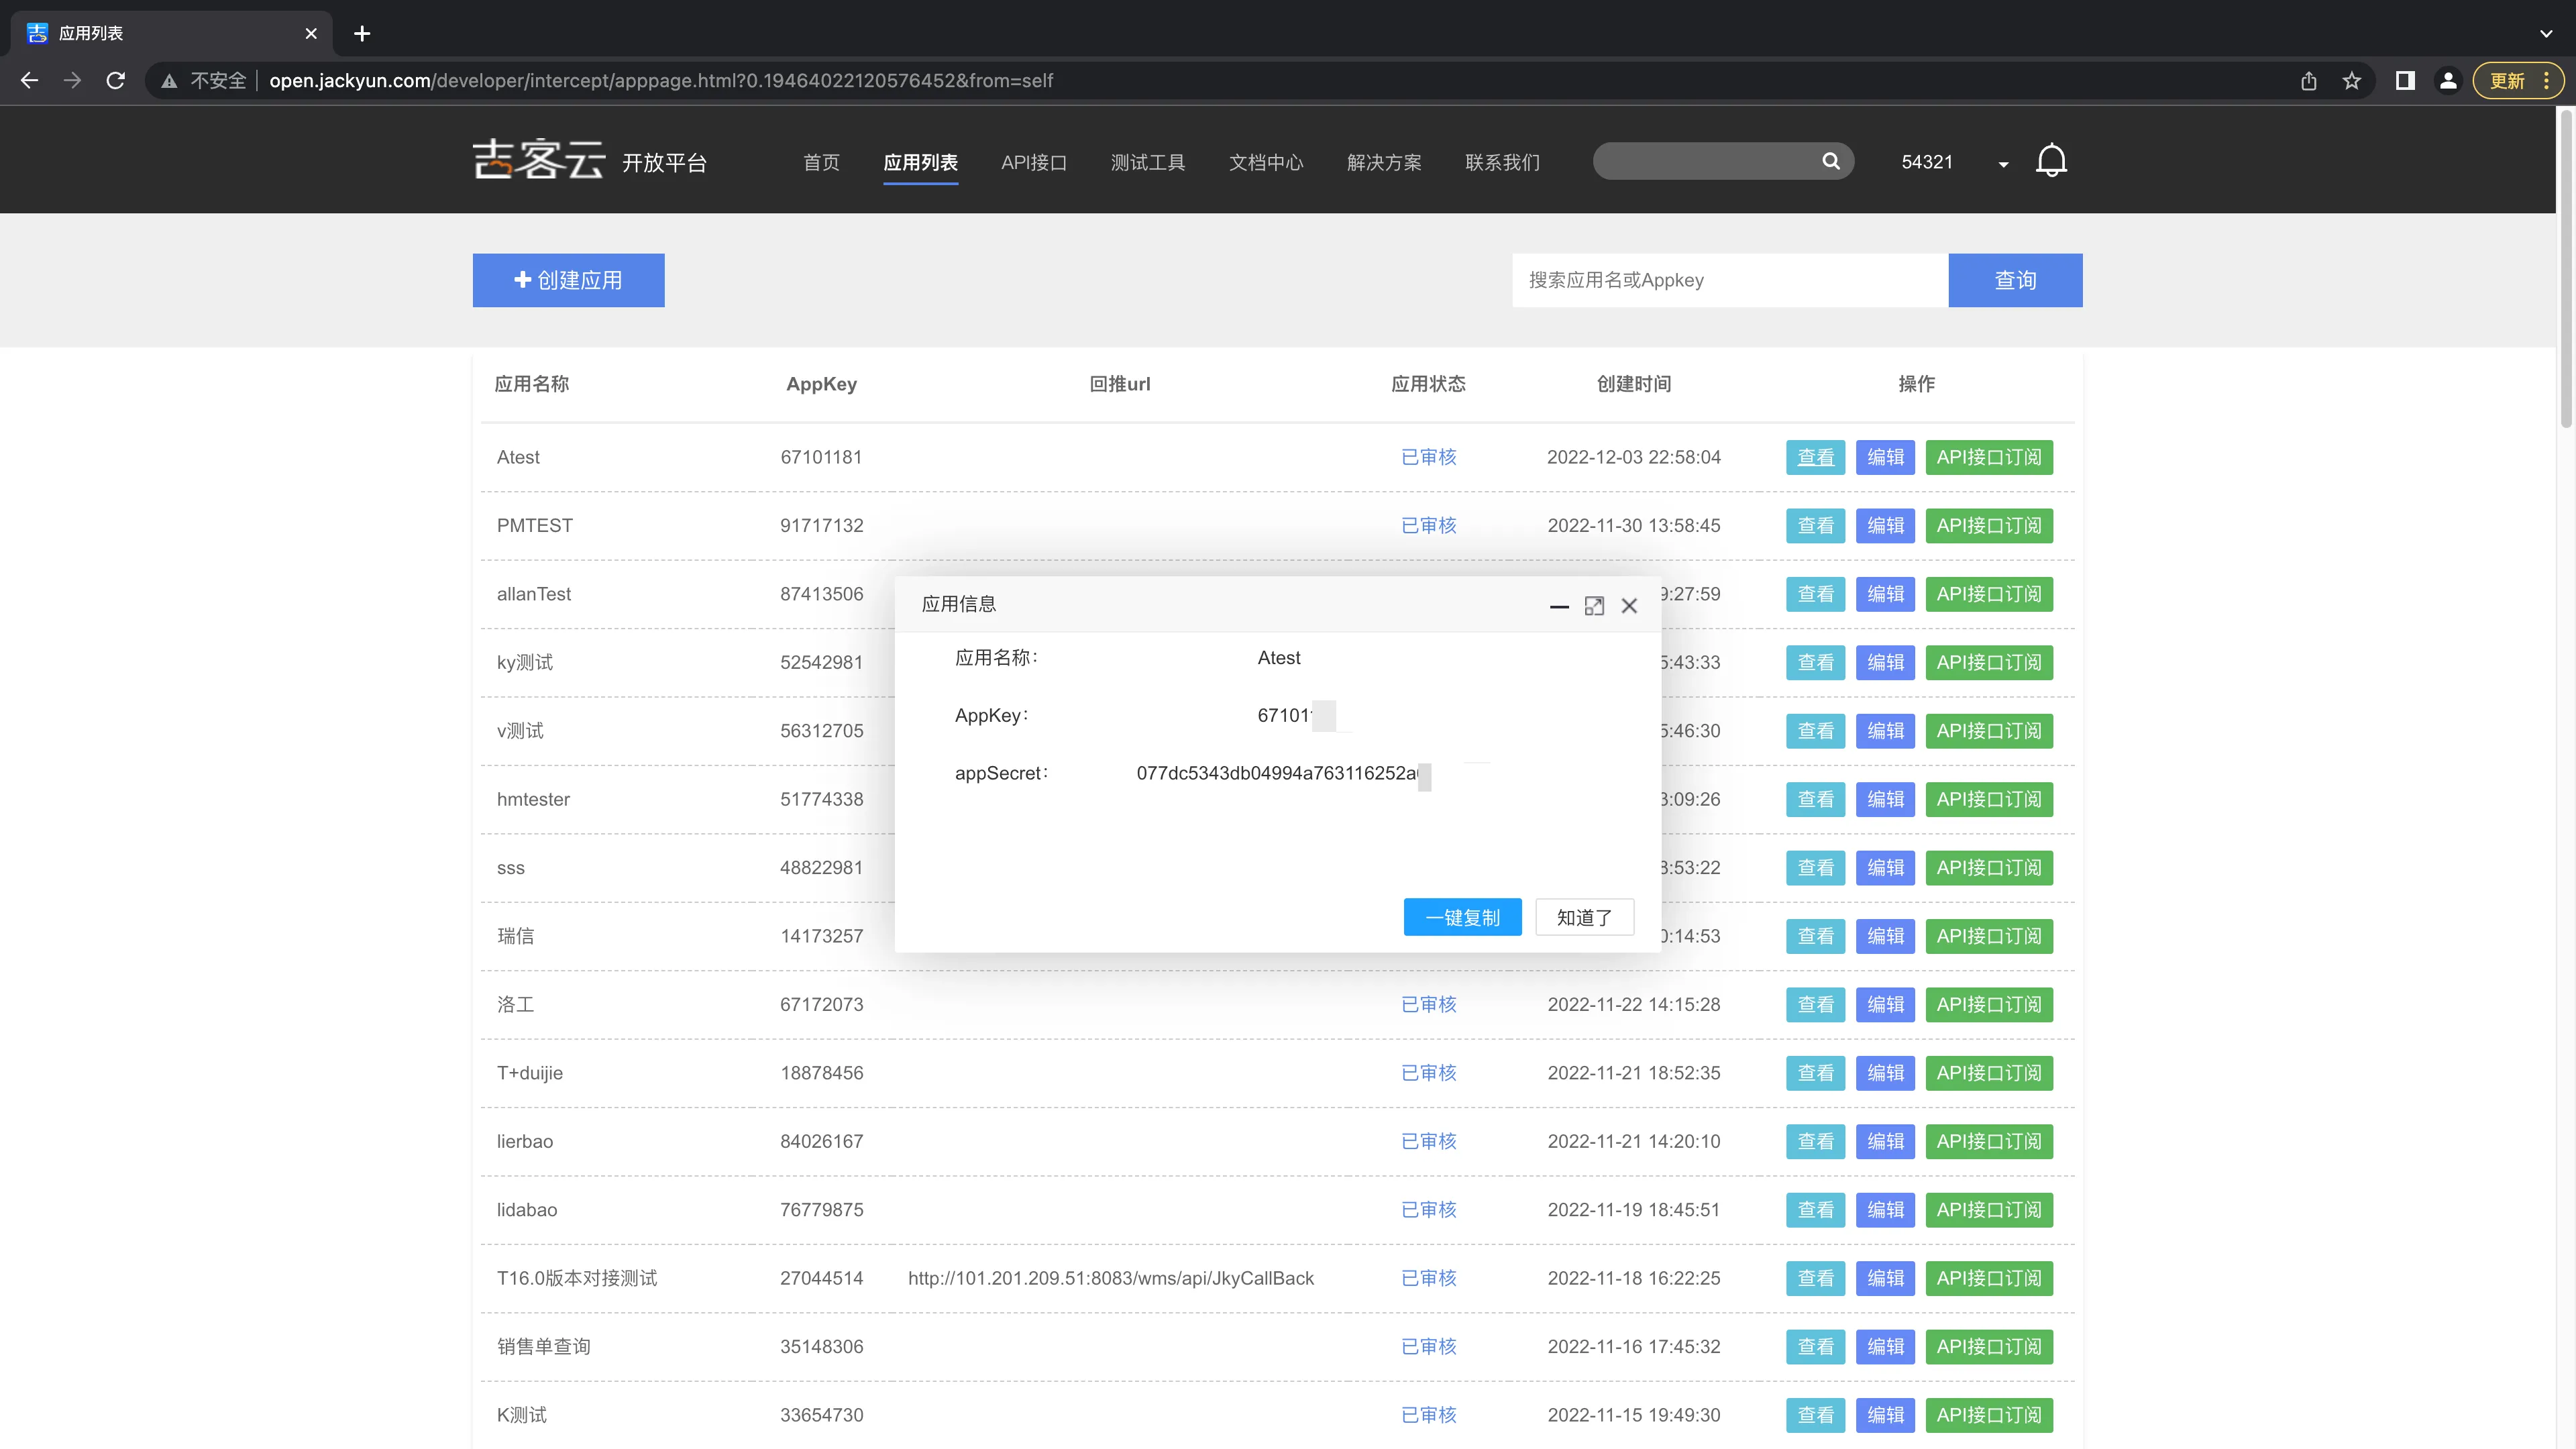2576x1449 pixels.
Task: Click AppKey value 91717132
Action: (x=821, y=526)
